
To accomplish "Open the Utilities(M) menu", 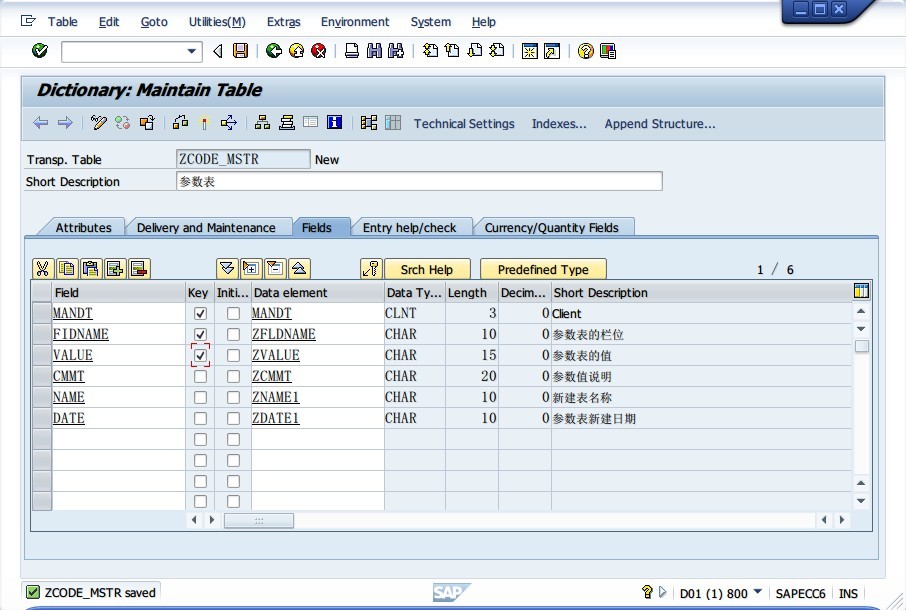I will pyautogui.click(x=217, y=22).
